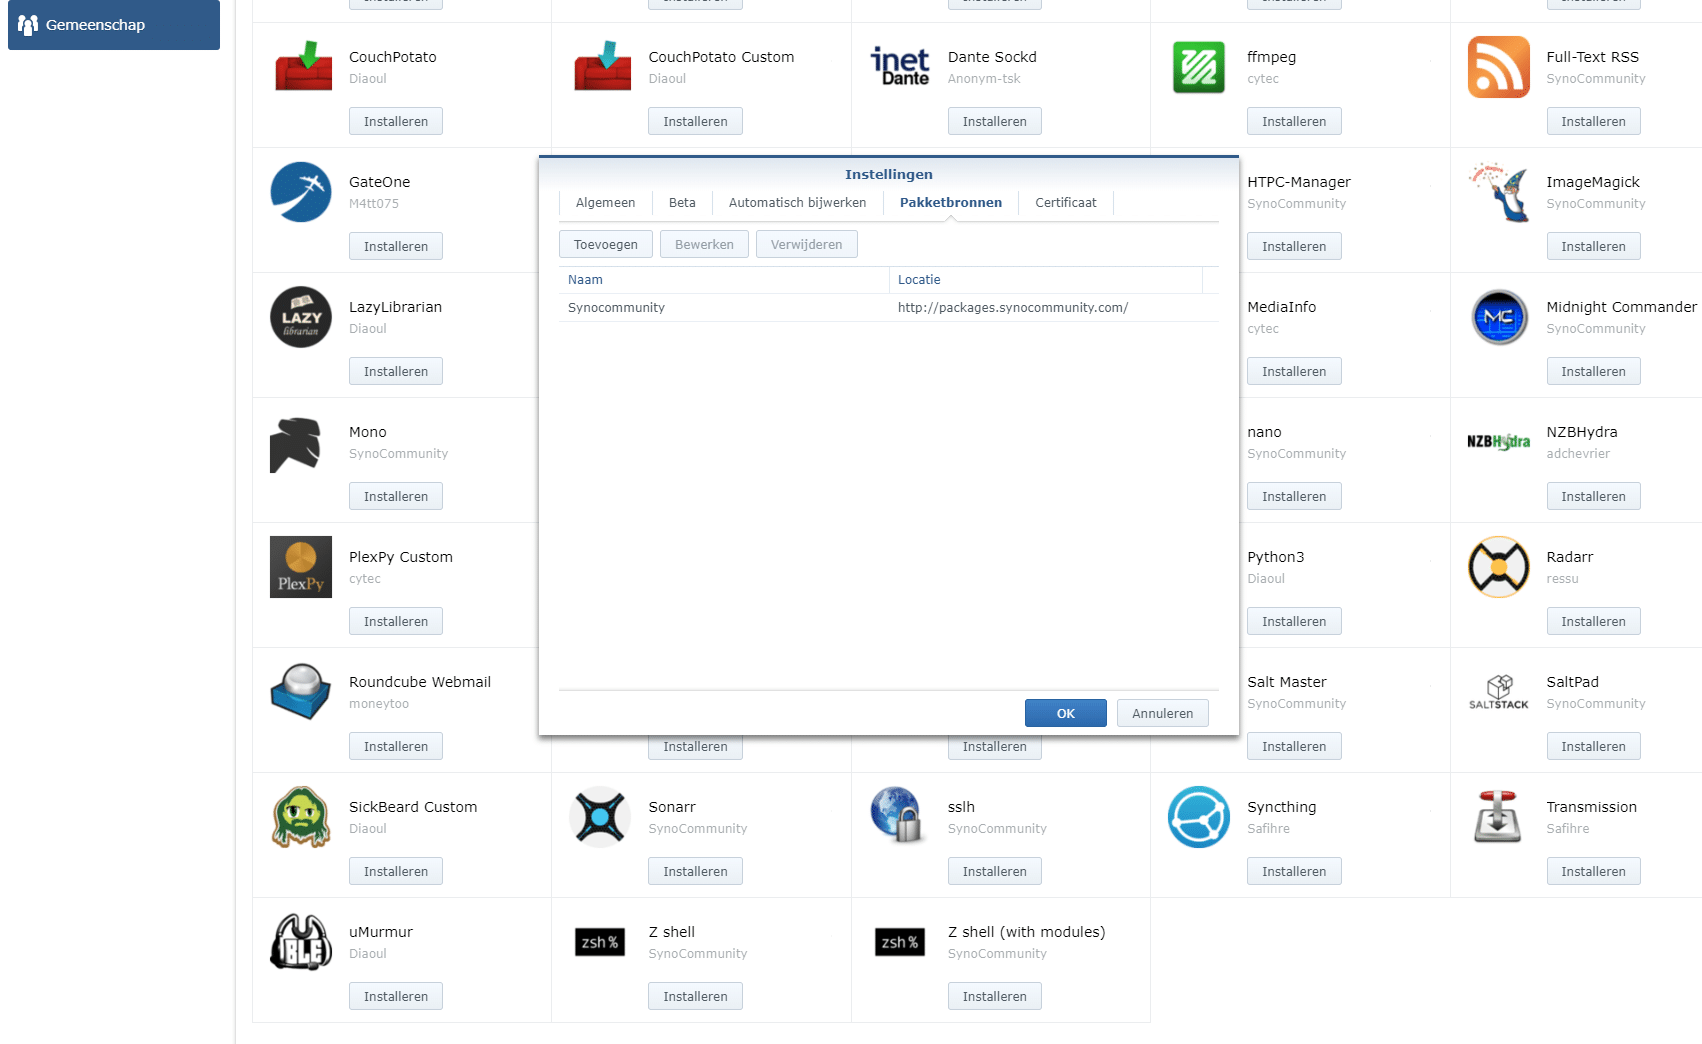Click the Midnight Commander MC icon
This screenshot has height=1044, width=1702.
click(x=1499, y=317)
